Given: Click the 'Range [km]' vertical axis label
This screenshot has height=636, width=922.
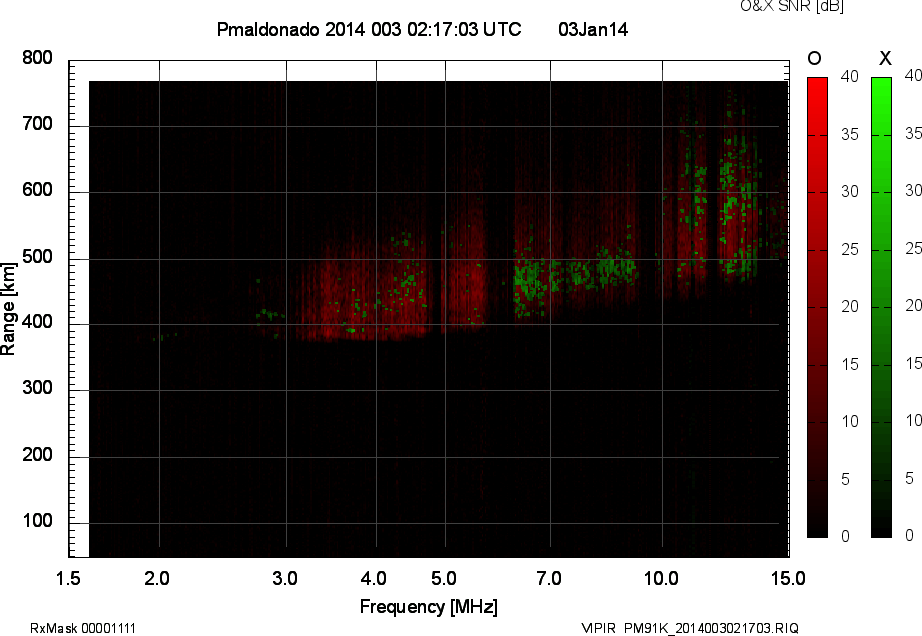Looking at the screenshot, I should 8,309.
